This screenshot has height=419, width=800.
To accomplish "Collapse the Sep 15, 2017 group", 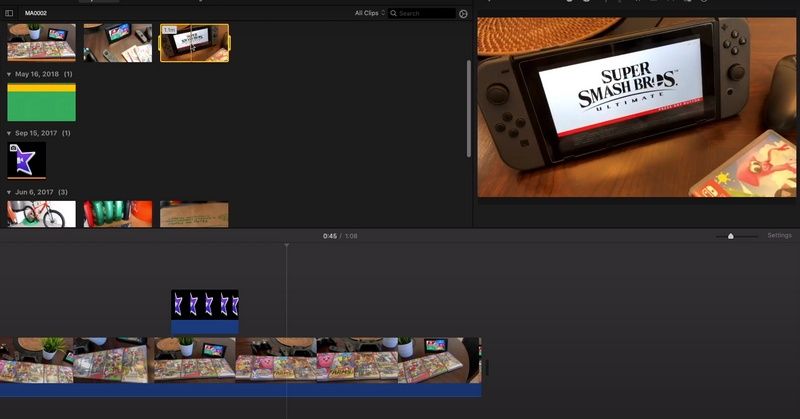I will (x=9, y=133).
